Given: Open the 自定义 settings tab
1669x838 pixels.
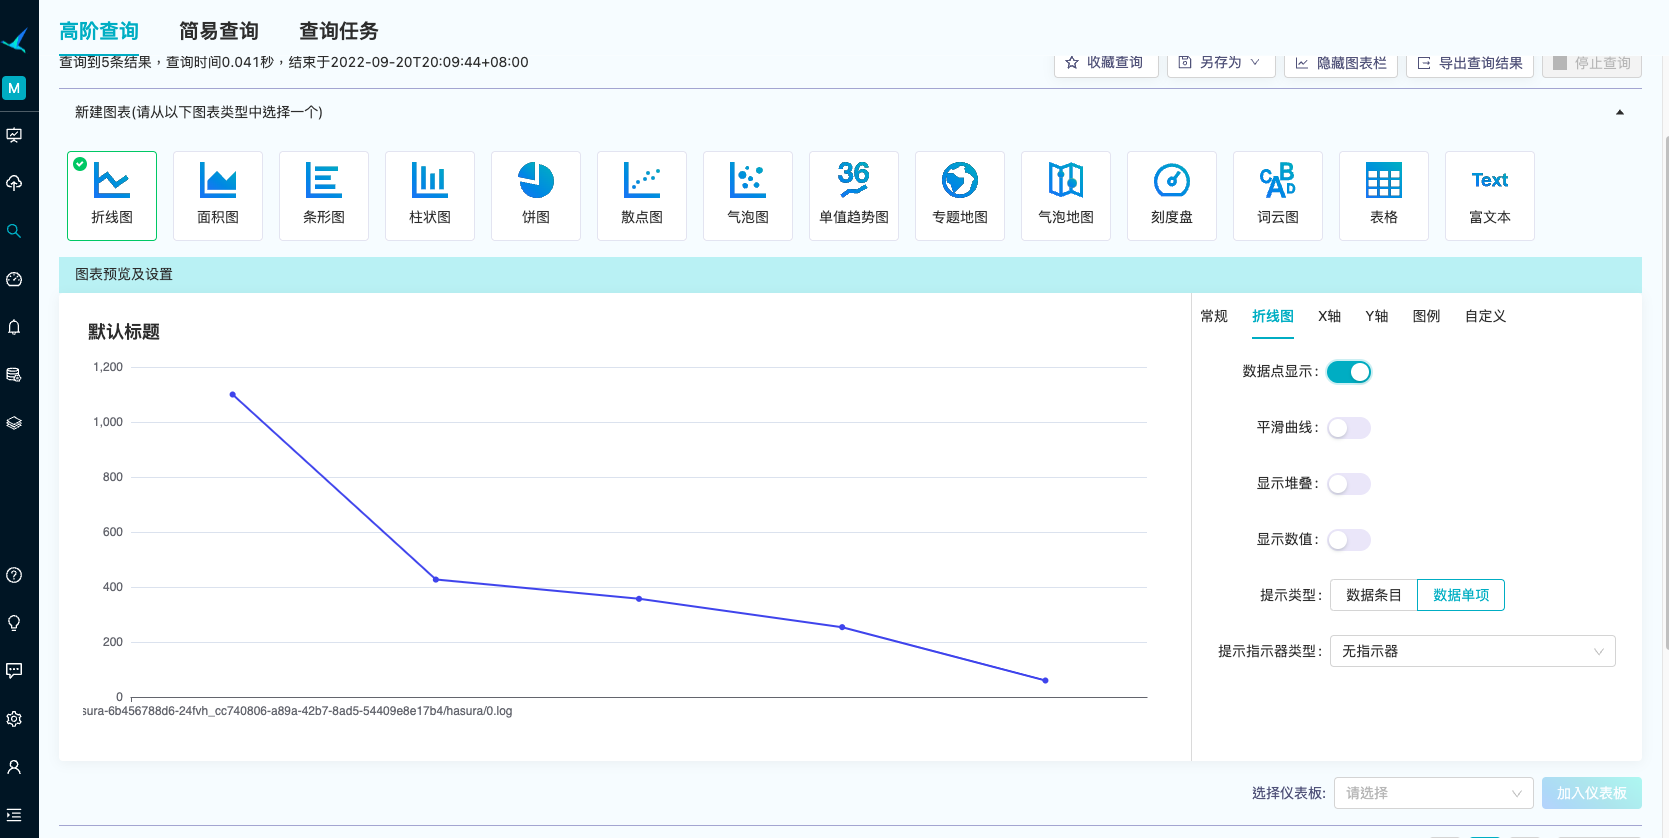Looking at the screenshot, I should click(x=1485, y=316).
